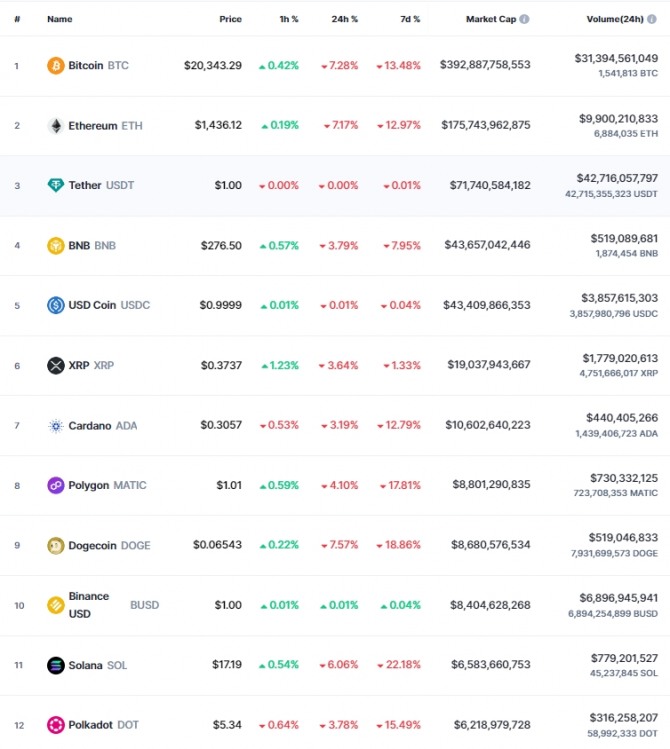Click the Ethereum diamond logo icon
The height and width of the screenshot is (749, 670).
point(56,126)
